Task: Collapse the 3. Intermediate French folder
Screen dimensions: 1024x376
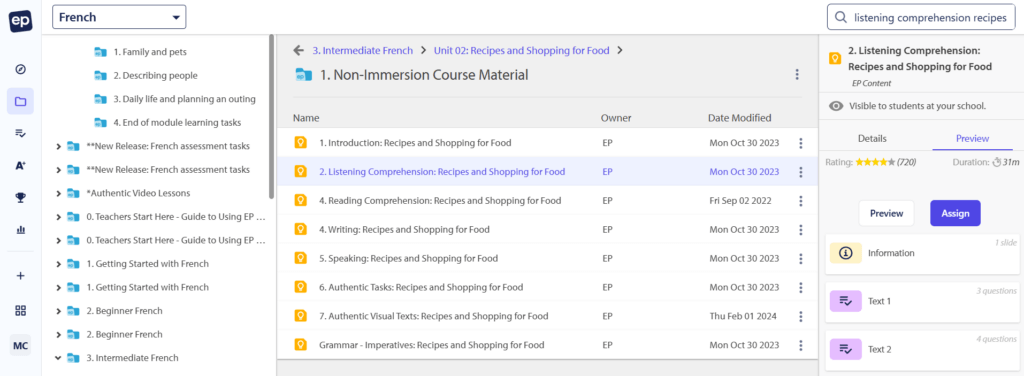Action: pyautogui.click(x=58, y=358)
